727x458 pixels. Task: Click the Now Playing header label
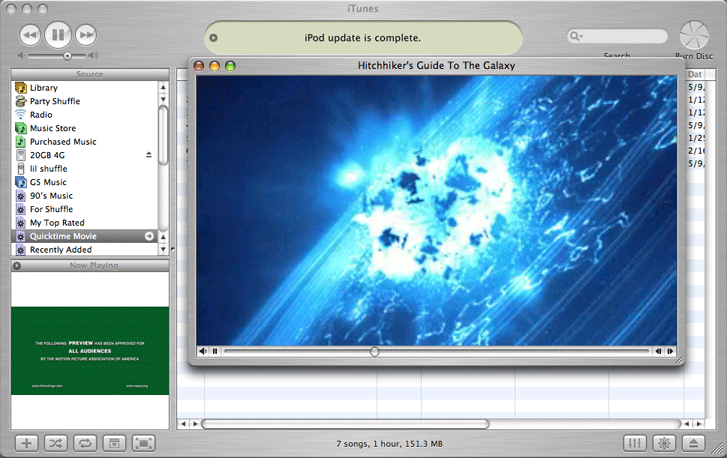point(94,266)
